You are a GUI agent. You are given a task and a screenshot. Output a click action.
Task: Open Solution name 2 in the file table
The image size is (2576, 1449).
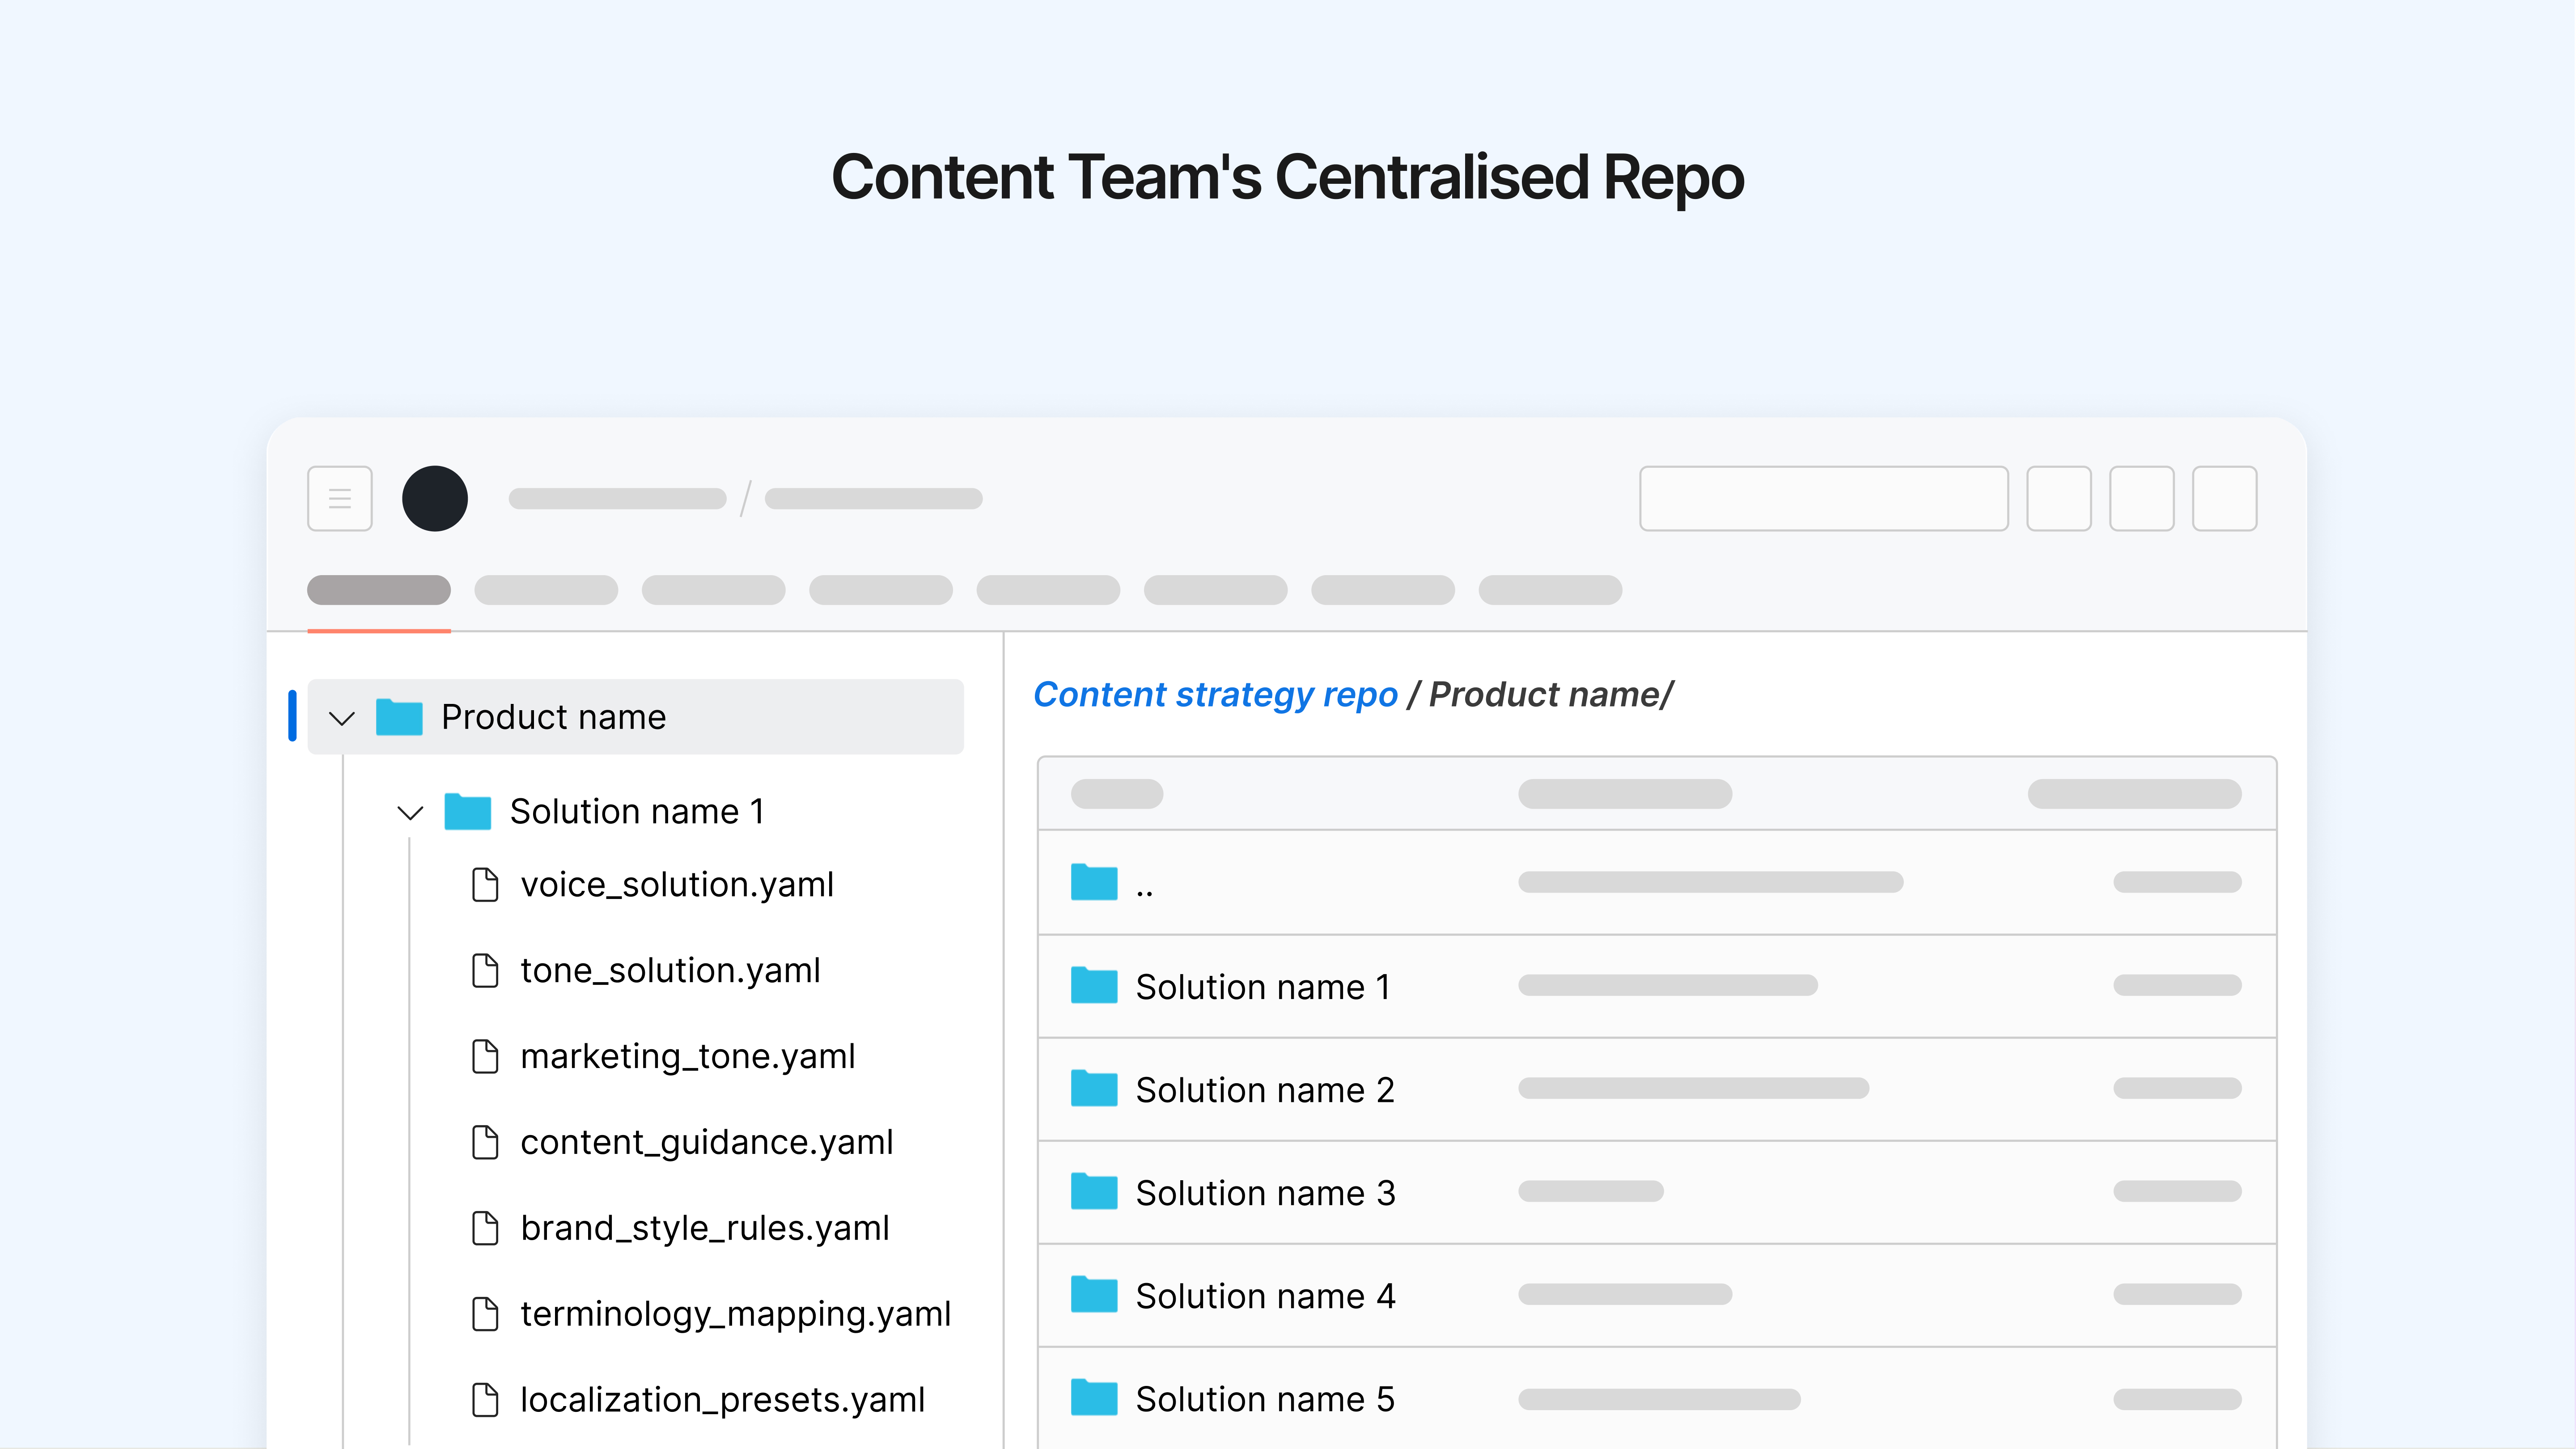(1265, 1090)
